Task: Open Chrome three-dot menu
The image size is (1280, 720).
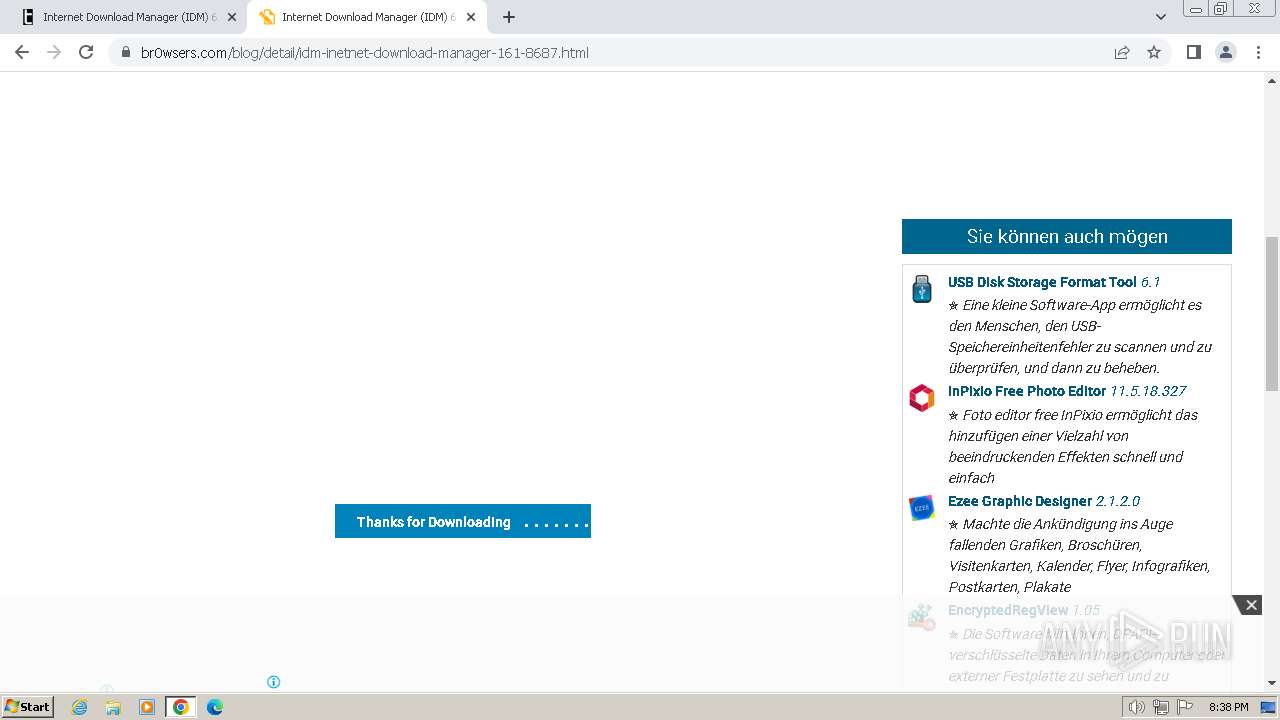Action: coord(1259,52)
